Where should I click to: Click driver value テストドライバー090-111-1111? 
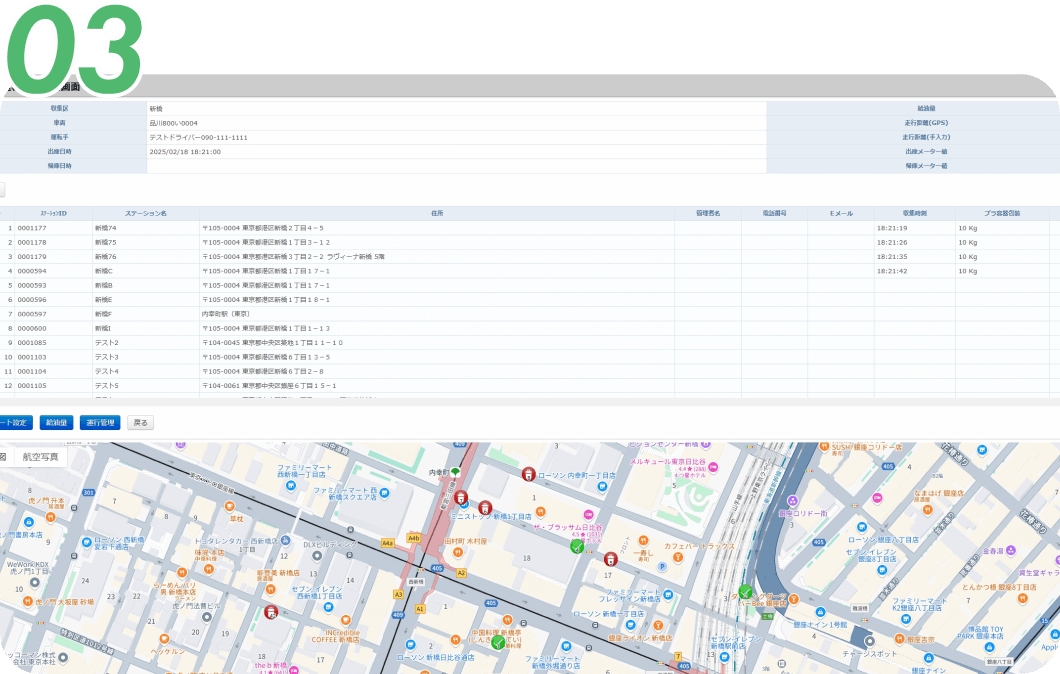pos(199,137)
